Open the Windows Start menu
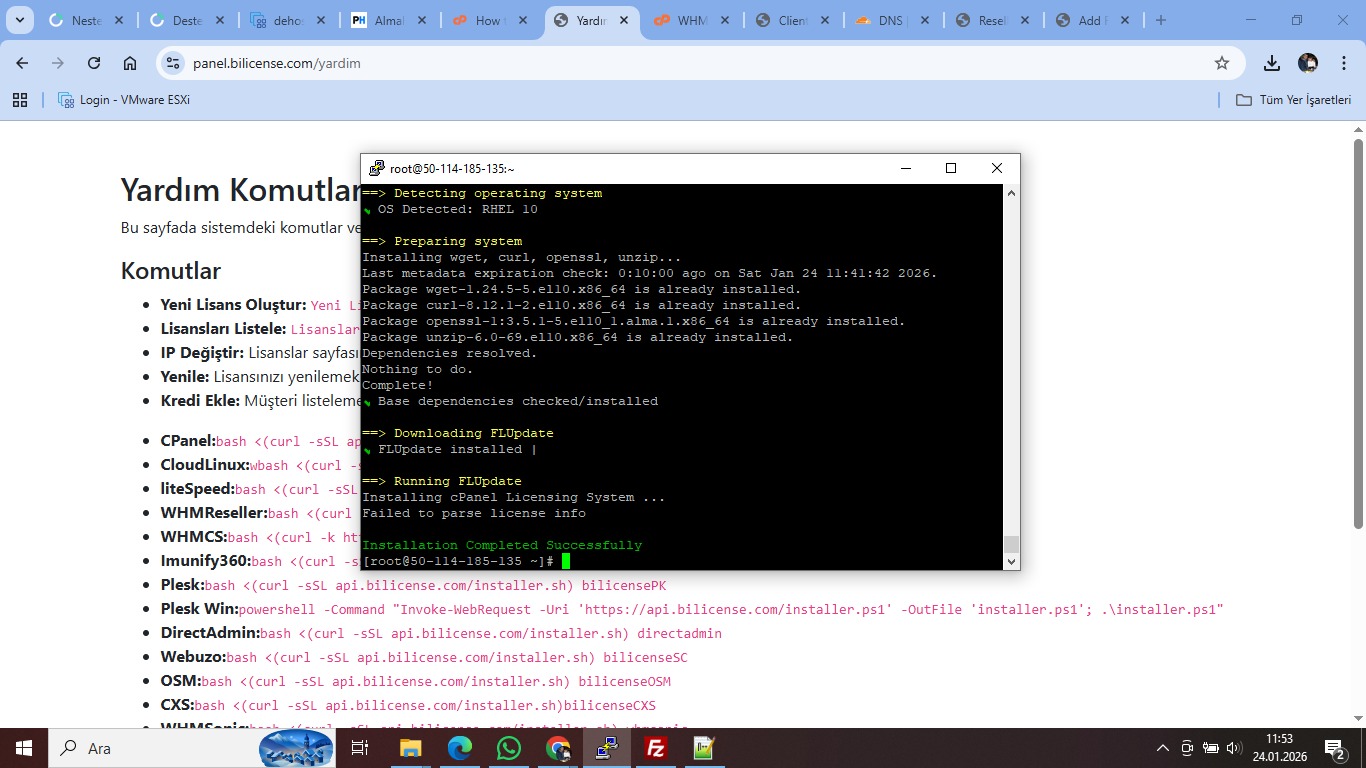Screen dimensions: 1366x768 24,748
